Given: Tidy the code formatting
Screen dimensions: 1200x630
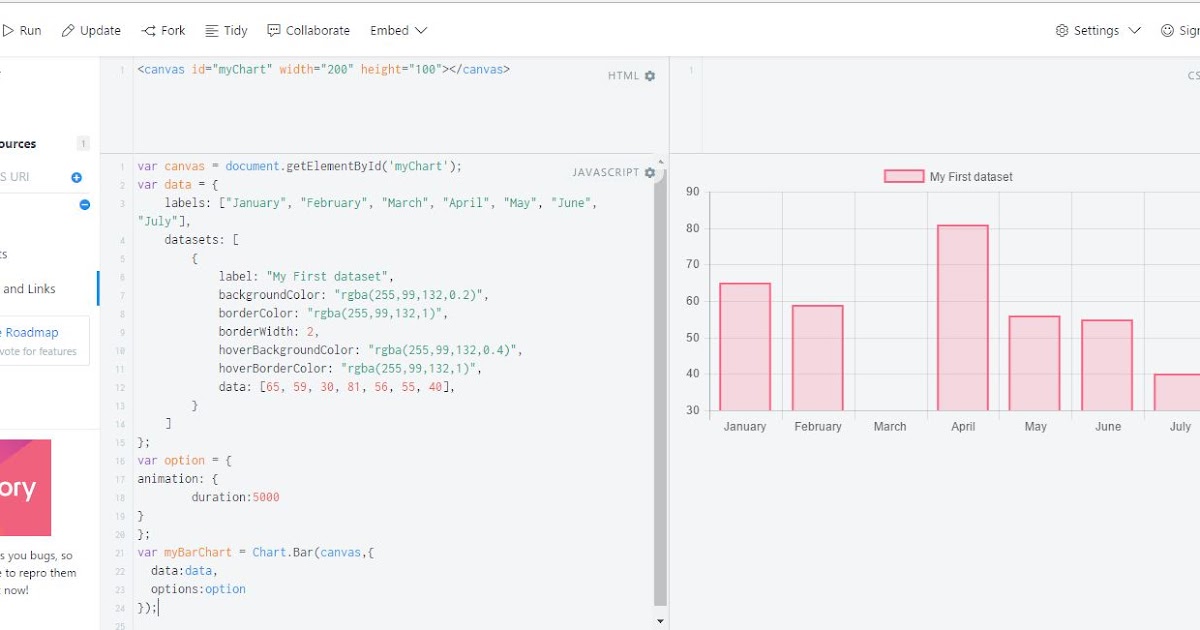Looking at the screenshot, I should click(x=226, y=30).
